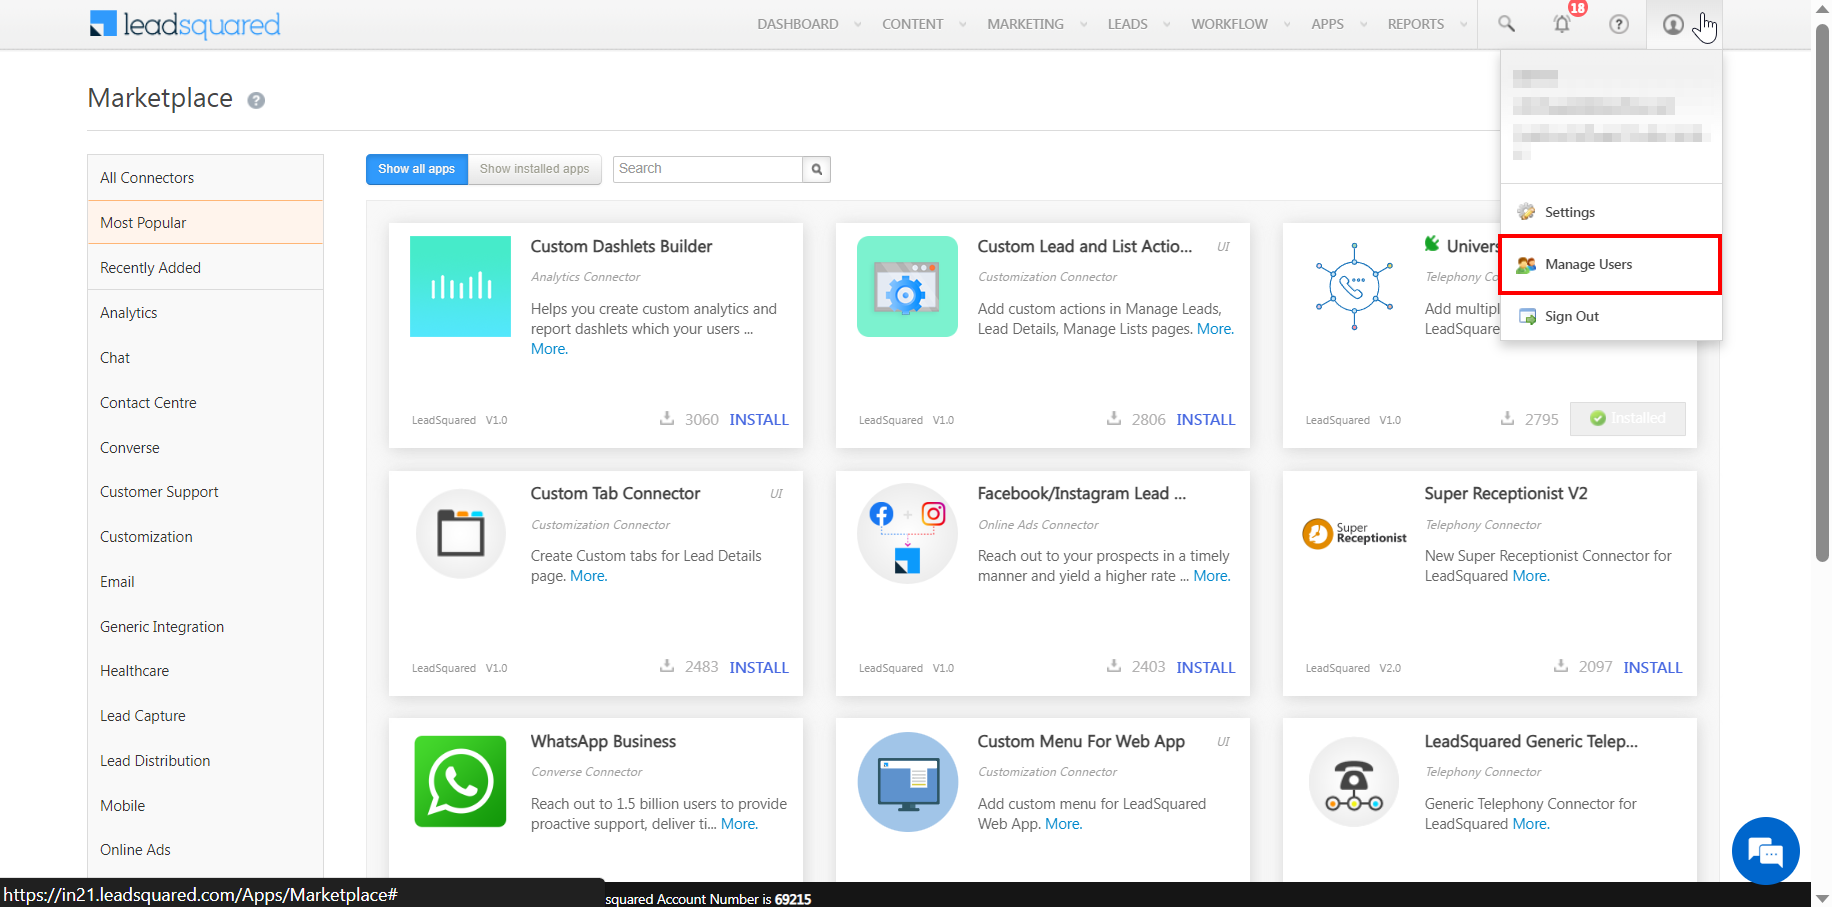
Task: Install Facebook/Instagram Lead connector
Action: tap(1206, 668)
